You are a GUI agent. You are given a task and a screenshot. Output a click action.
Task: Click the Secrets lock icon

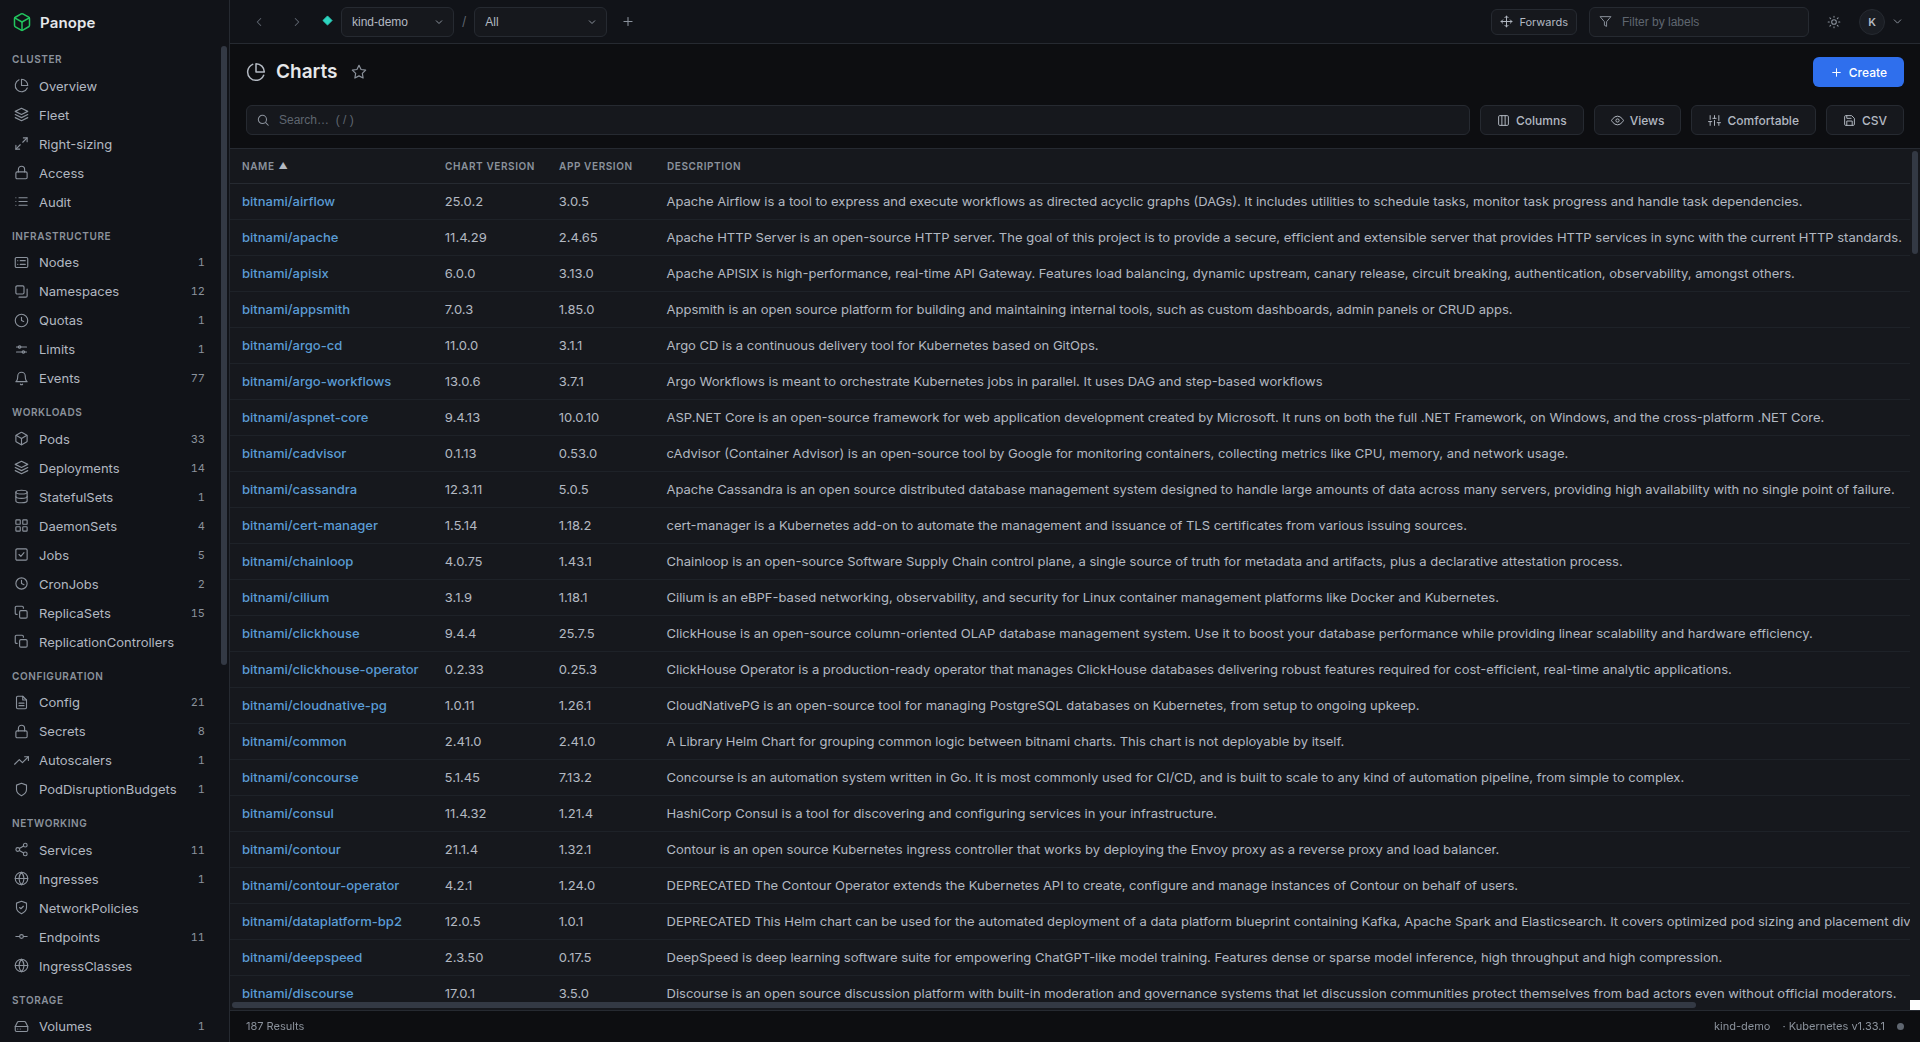21,731
